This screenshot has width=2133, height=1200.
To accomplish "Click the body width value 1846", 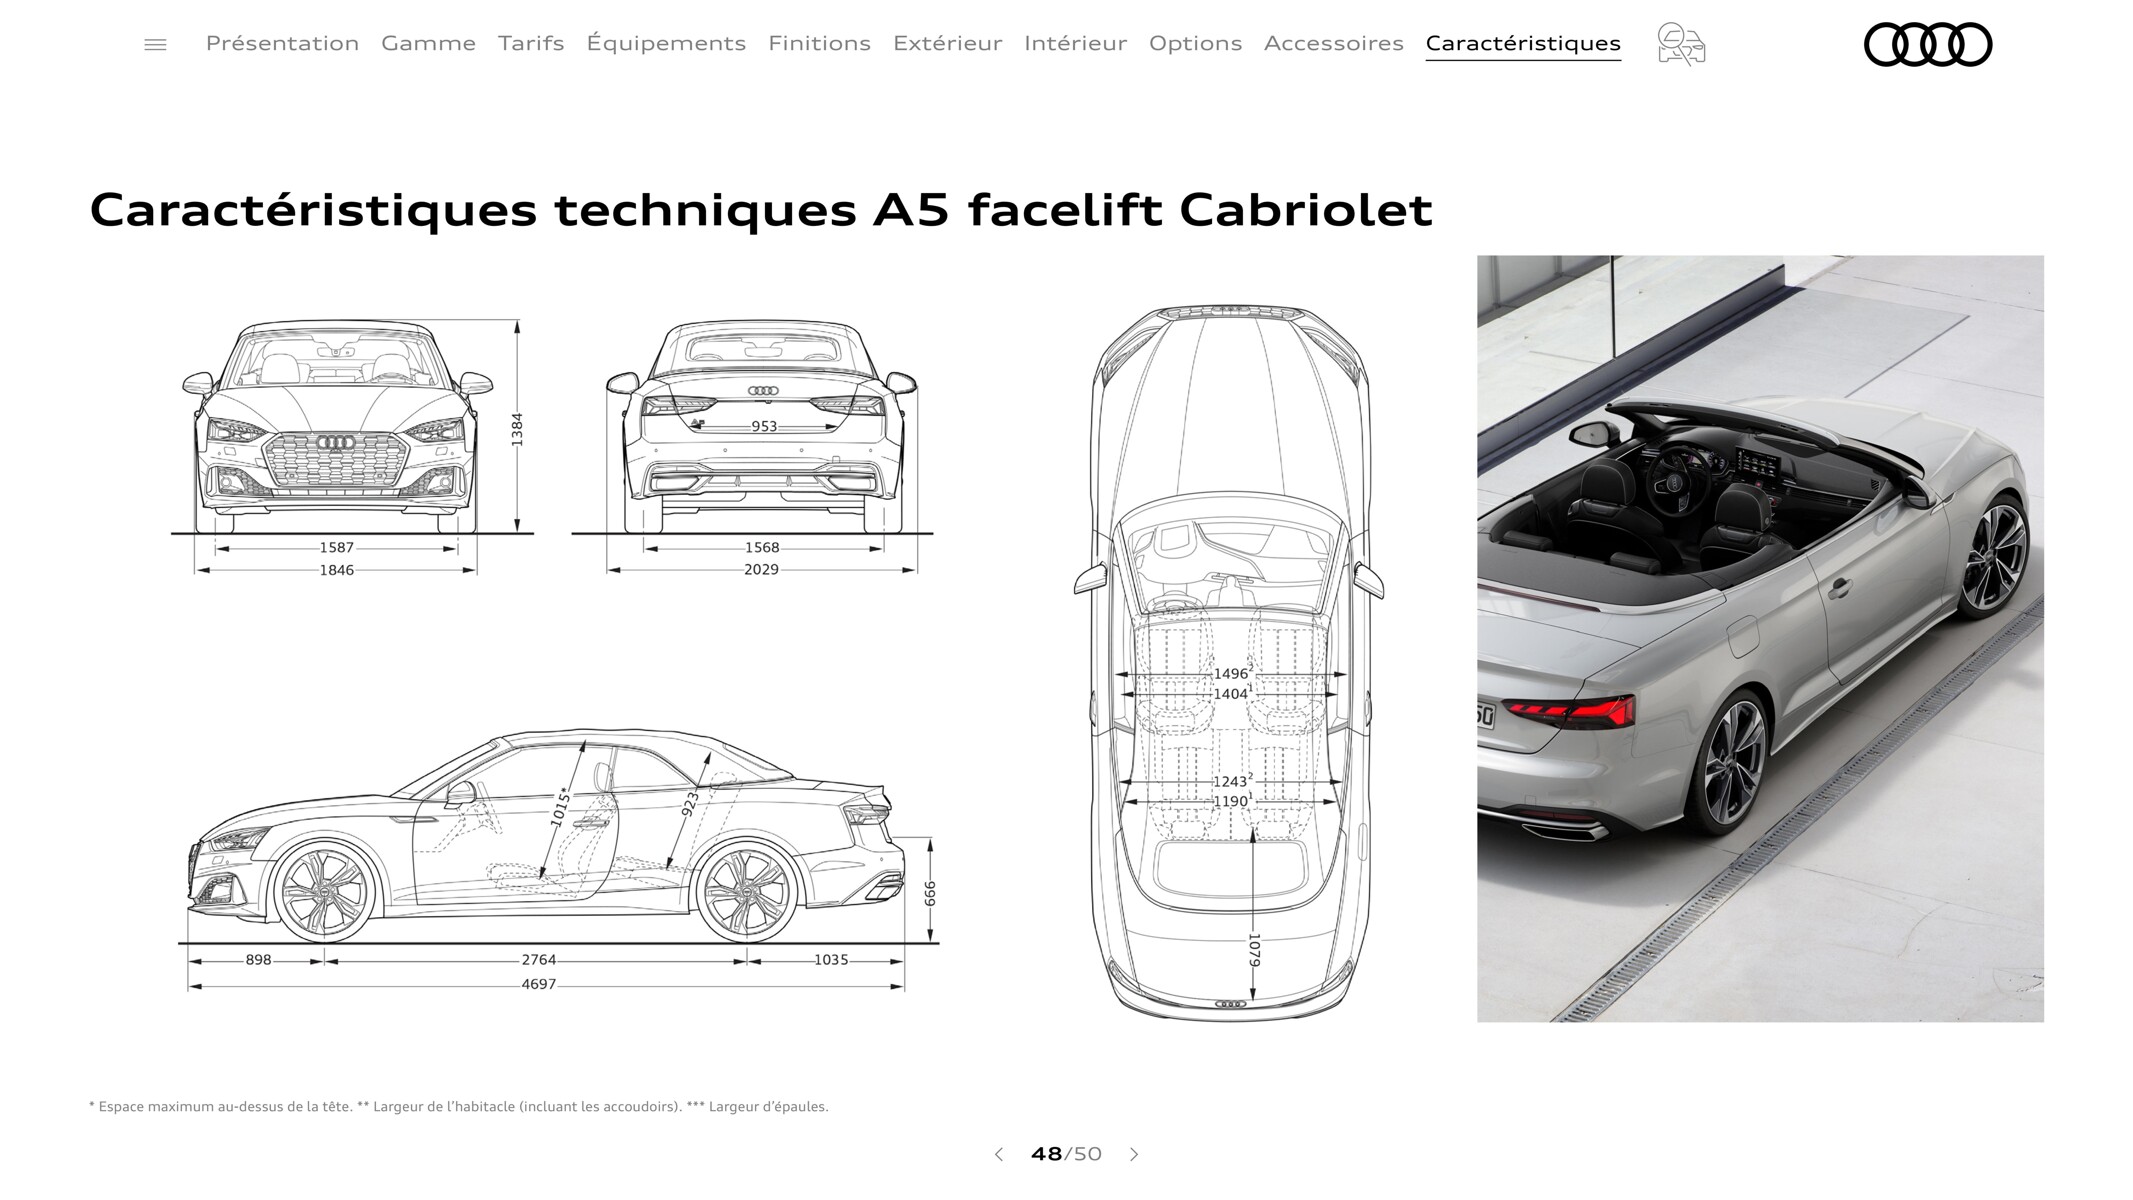I will [336, 570].
